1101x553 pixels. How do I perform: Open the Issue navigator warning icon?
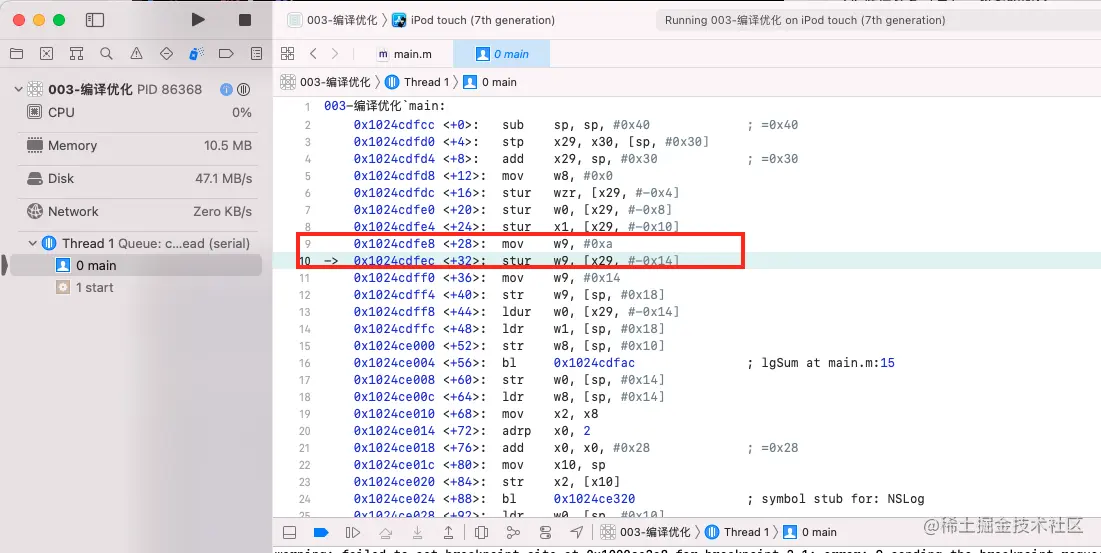[136, 53]
